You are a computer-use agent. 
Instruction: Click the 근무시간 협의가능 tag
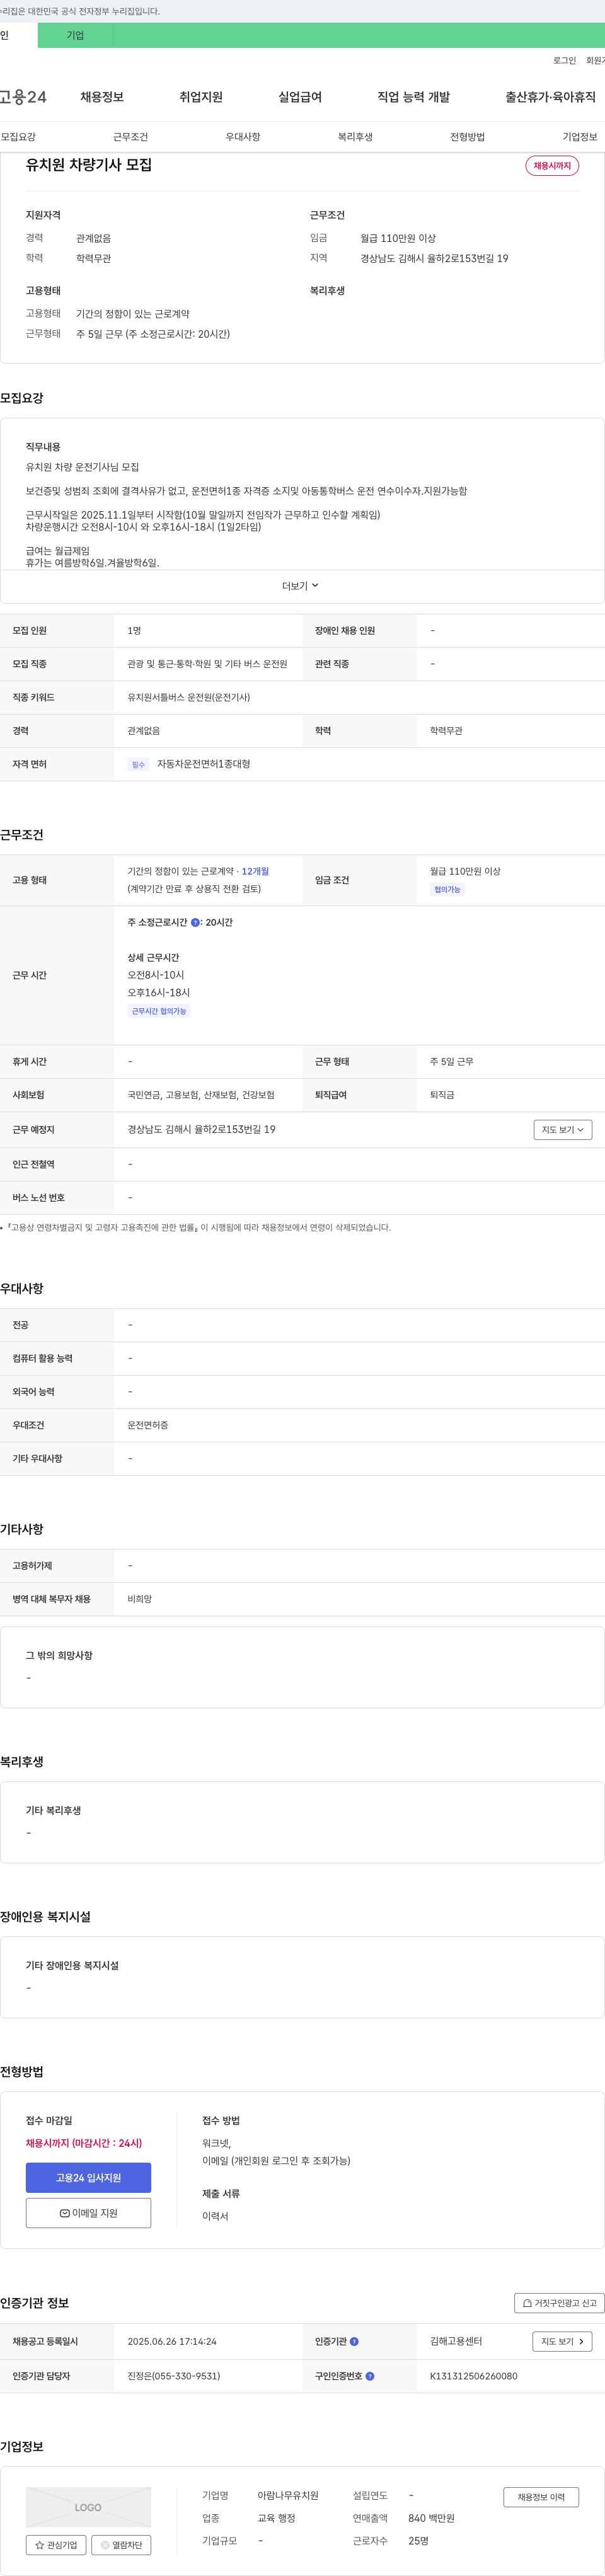pos(159,1011)
